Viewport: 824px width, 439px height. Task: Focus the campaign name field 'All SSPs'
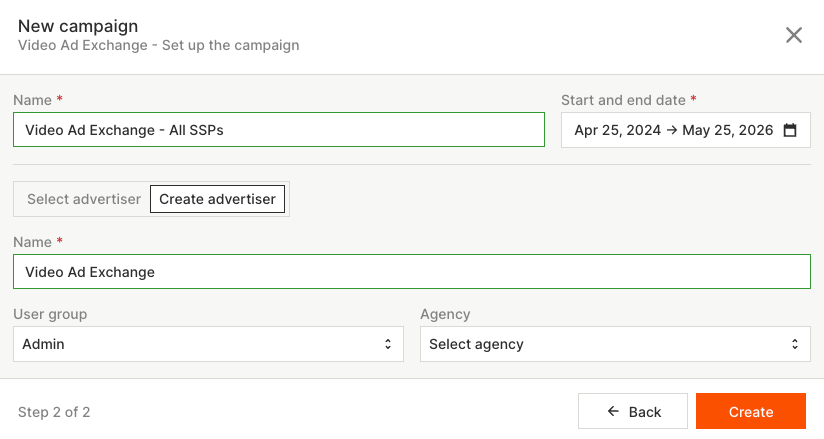coord(279,130)
